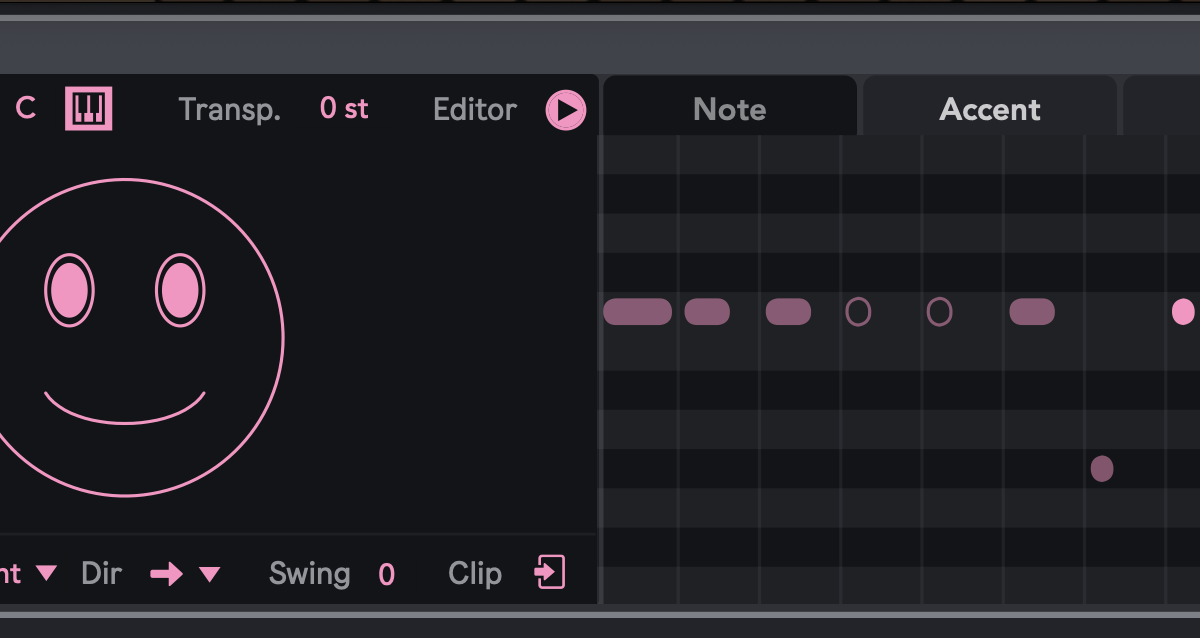
Task: Open the root key C selector
Action: click(26, 109)
